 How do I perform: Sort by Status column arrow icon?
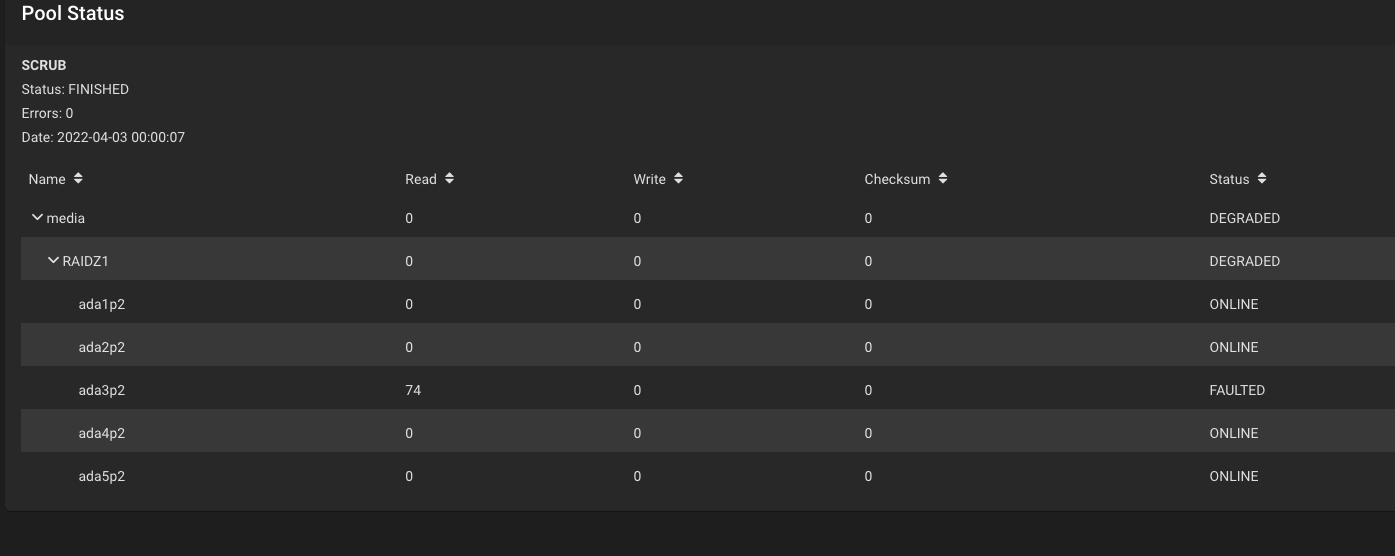pyautogui.click(x=1262, y=178)
